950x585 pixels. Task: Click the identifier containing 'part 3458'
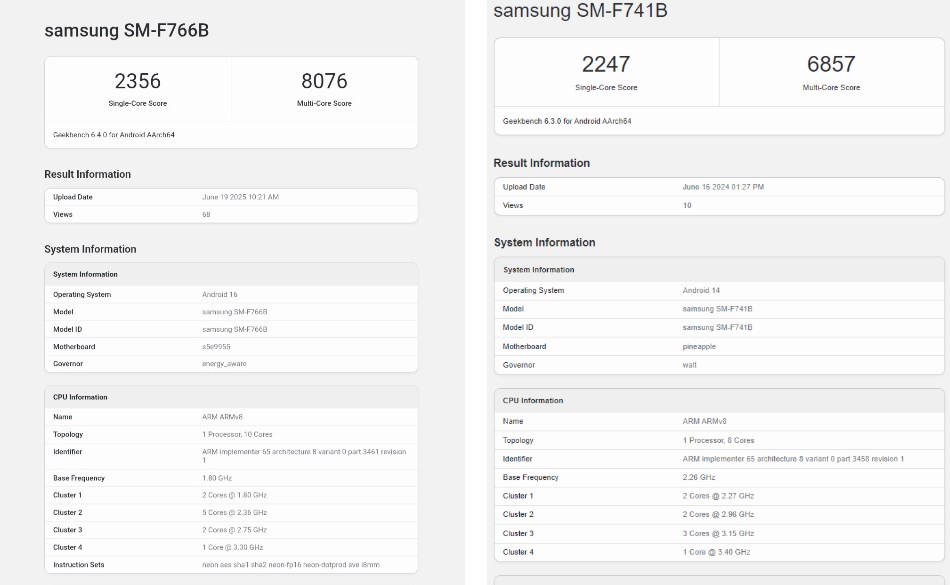click(793, 459)
